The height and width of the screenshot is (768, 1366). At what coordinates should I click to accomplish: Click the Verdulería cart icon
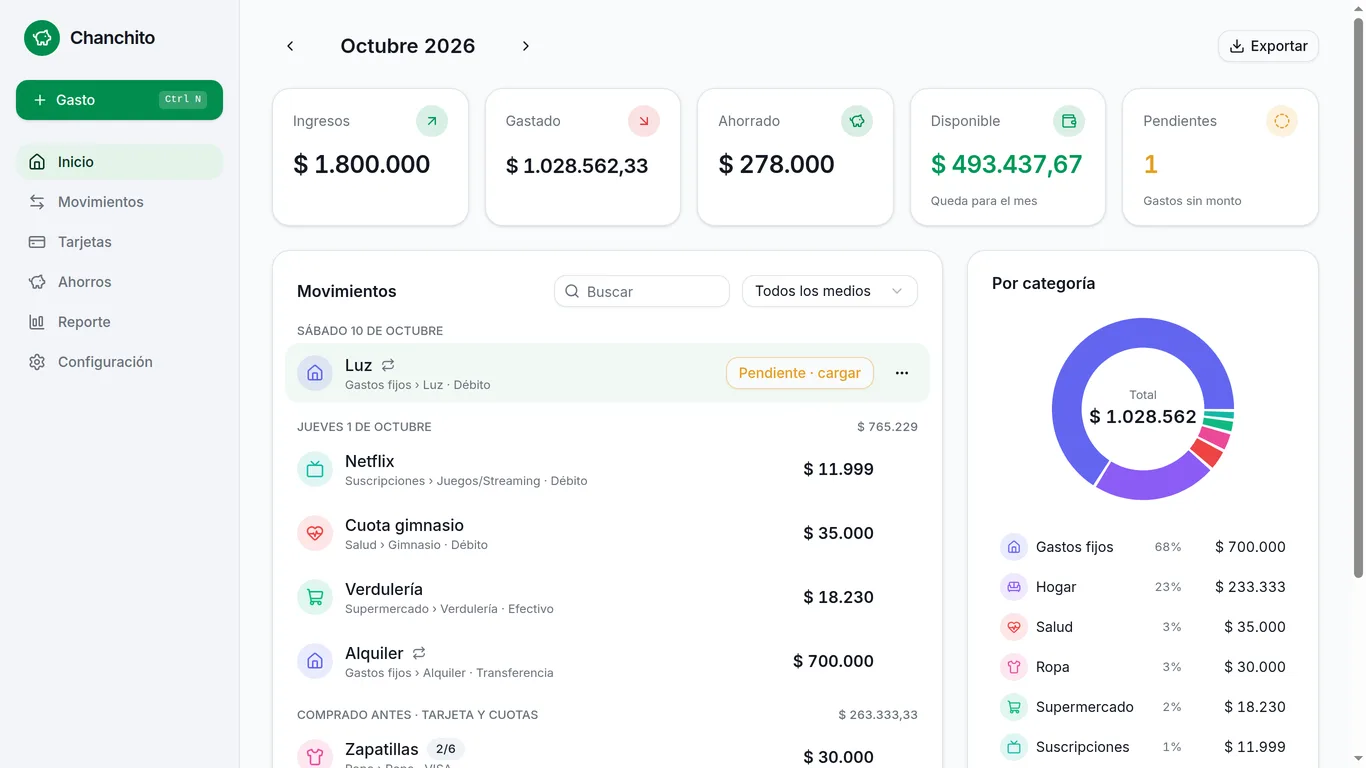pos(315,597)
